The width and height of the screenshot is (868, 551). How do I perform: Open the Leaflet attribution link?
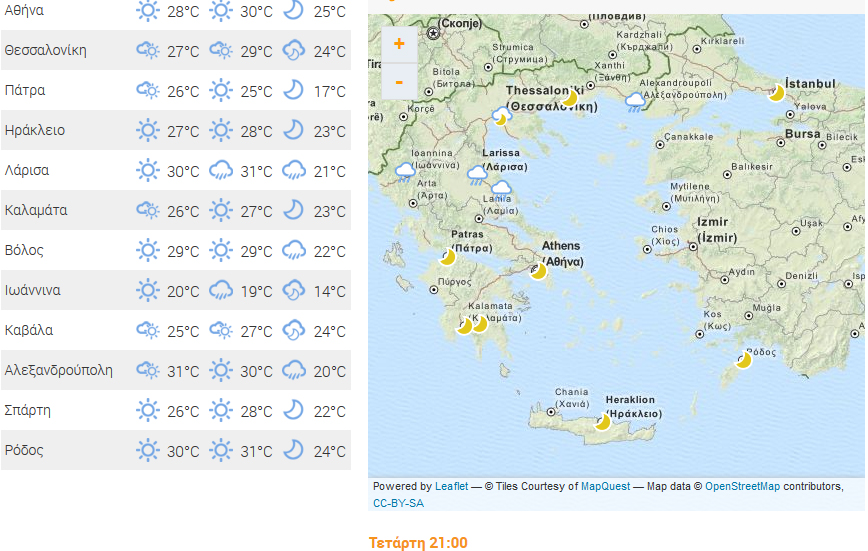tap(451, 487)
